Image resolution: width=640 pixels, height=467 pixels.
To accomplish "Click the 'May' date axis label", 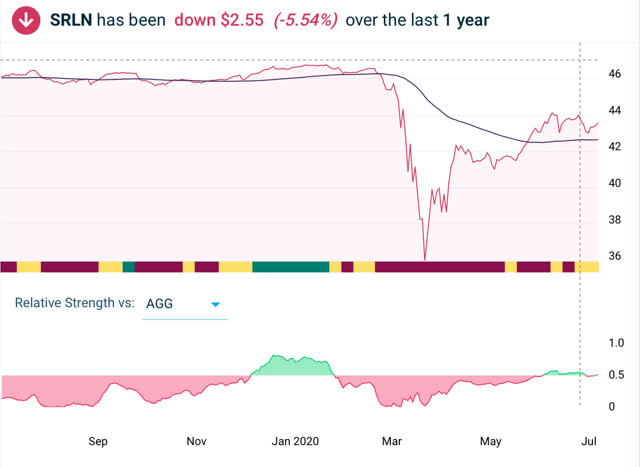I will coord(491,441).
